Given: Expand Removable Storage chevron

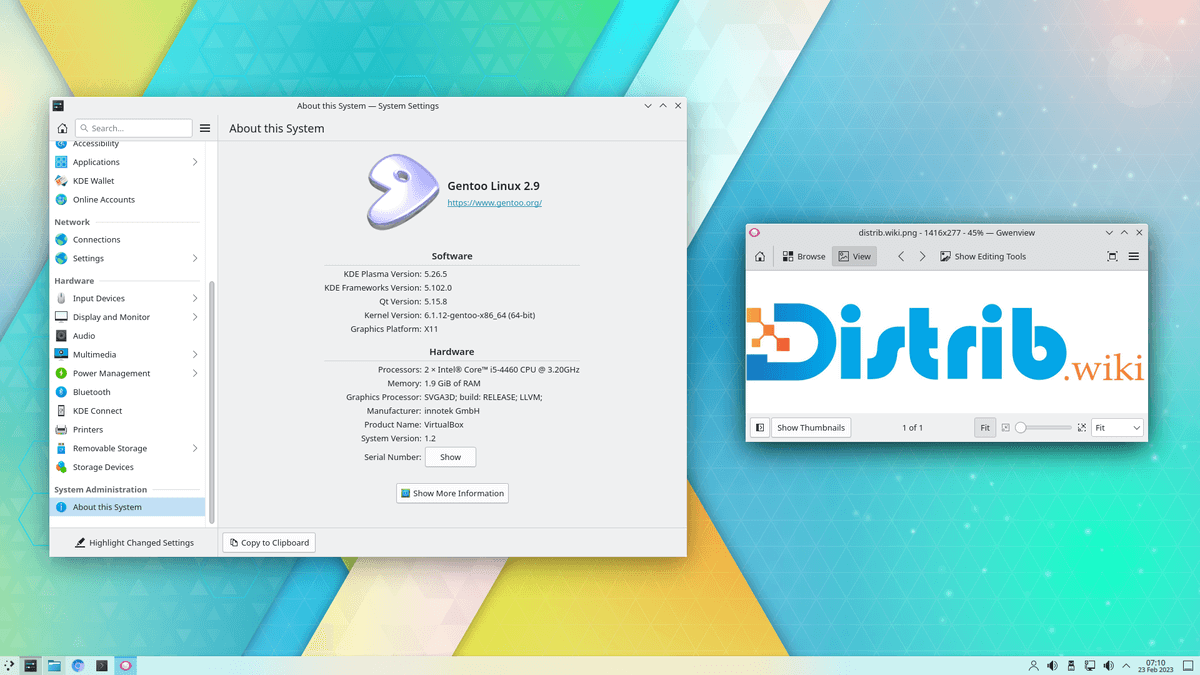Looking at the screenshot, I should (x=195, y=449).
